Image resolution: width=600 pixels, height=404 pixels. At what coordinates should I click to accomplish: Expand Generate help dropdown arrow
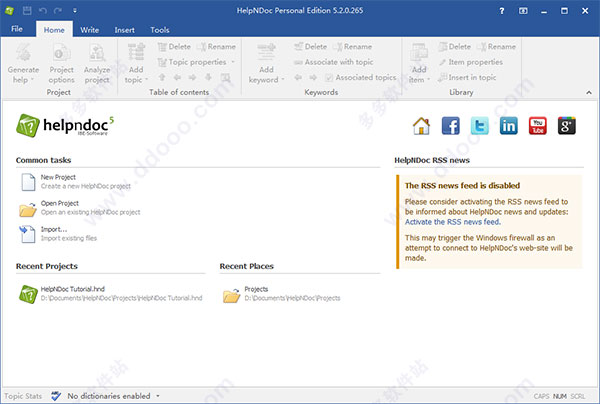32,80
